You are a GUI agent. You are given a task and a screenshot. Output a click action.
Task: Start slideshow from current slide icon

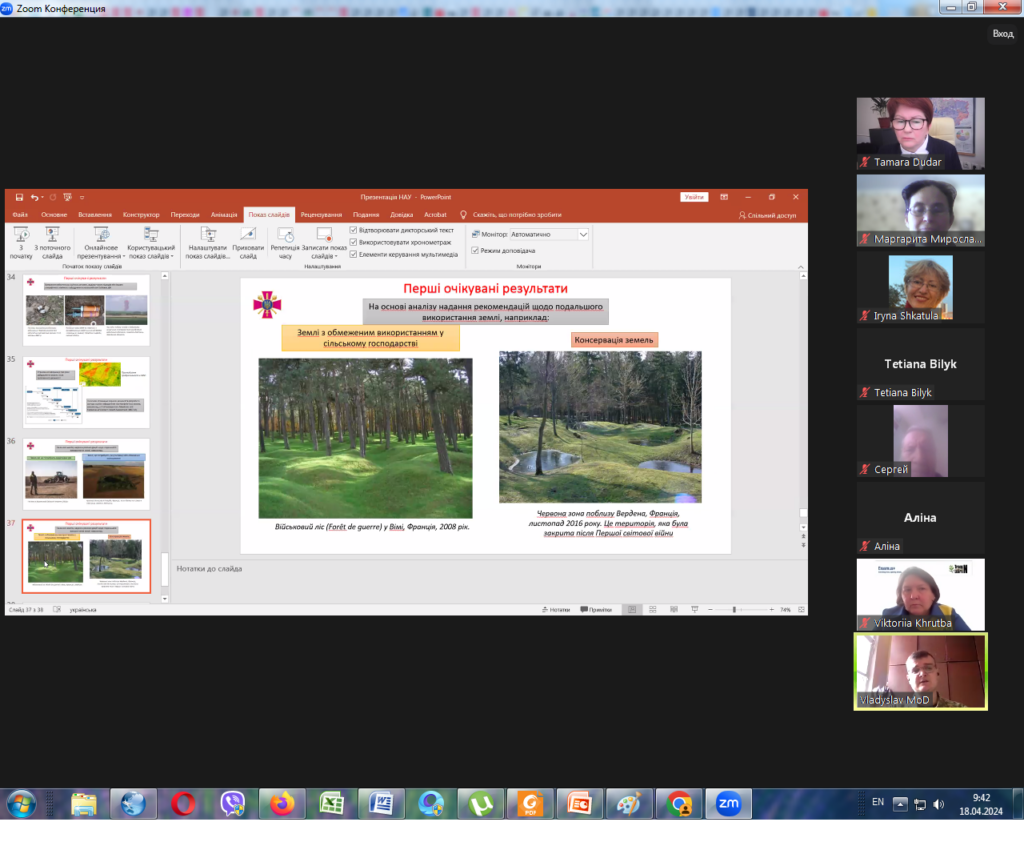coord(53,234)
